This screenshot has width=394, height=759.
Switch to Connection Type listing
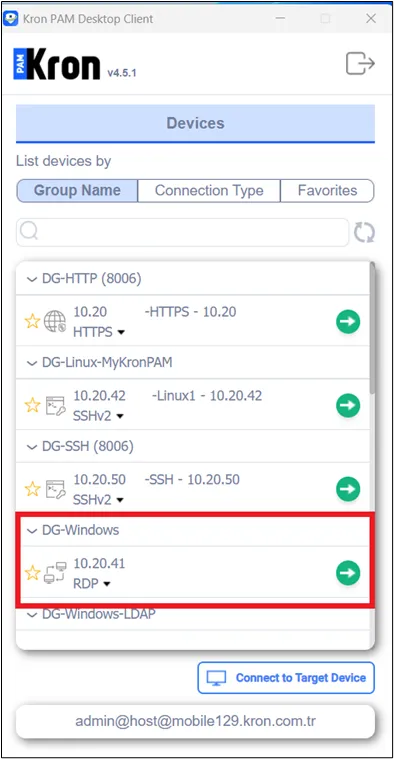[x=209, y=190]
